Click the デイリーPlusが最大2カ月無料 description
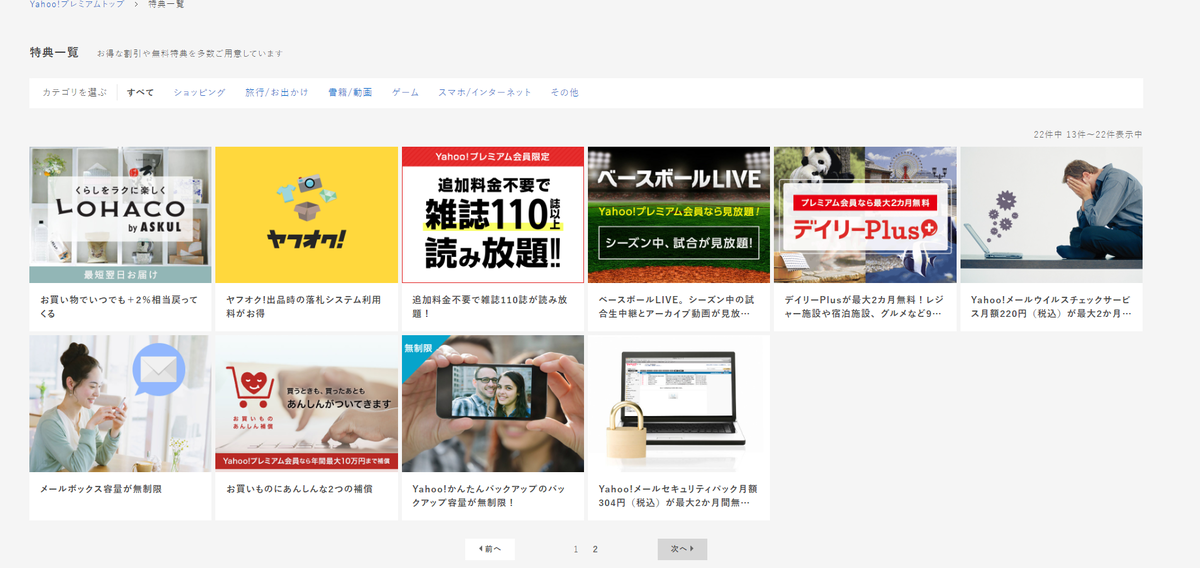Image resolution: width=1200 pixels, height=568 pixels. click(x=863, y=306)
